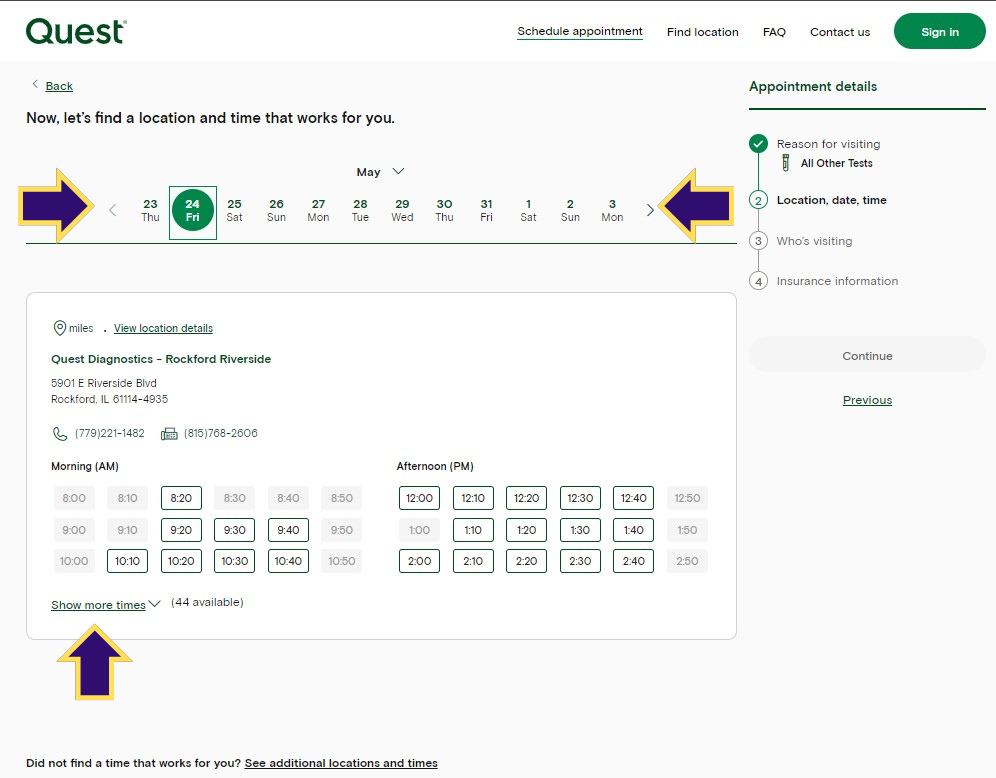Advance dates with right chevron arrow
The height and width of the screenshot is (778, 996).
pos(650,210)
